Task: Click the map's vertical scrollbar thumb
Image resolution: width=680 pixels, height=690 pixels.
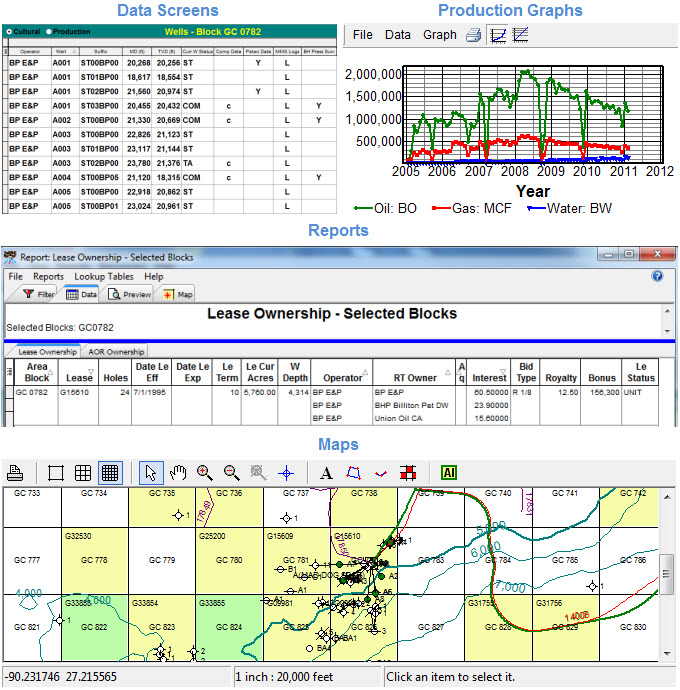Action: point(667,574)
